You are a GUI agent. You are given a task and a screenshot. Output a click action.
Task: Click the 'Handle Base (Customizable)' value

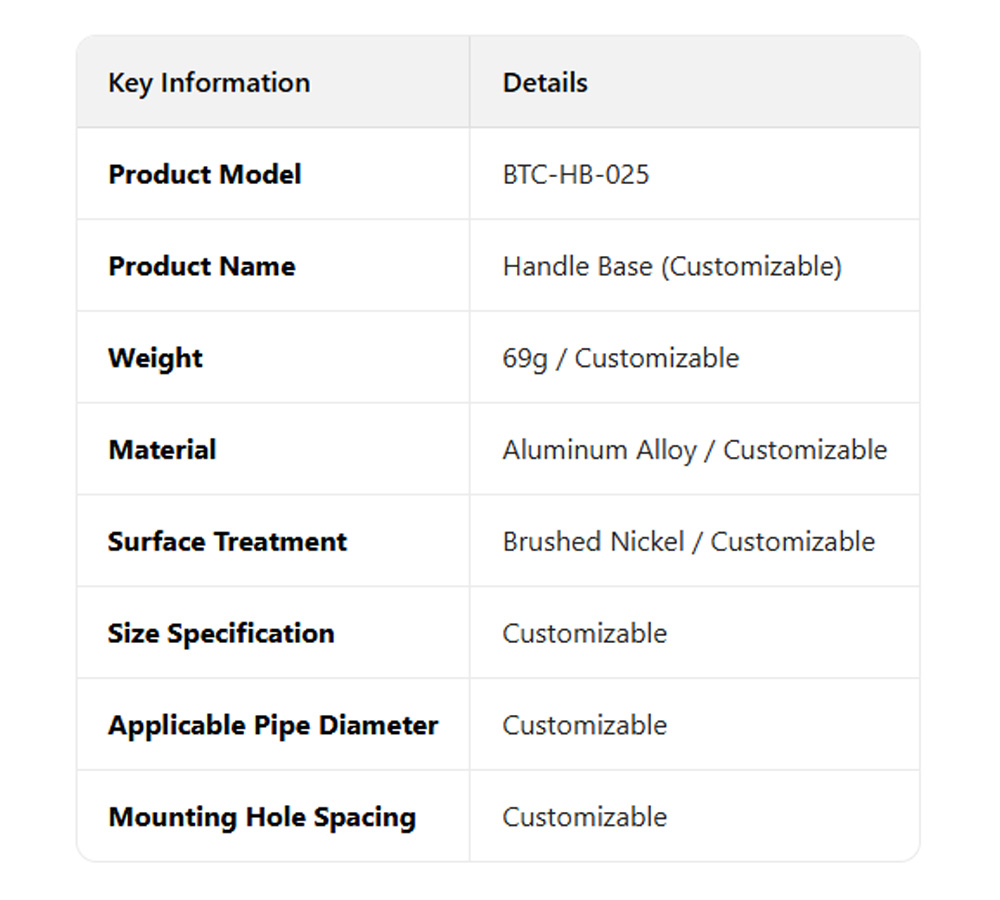point(672,267)
